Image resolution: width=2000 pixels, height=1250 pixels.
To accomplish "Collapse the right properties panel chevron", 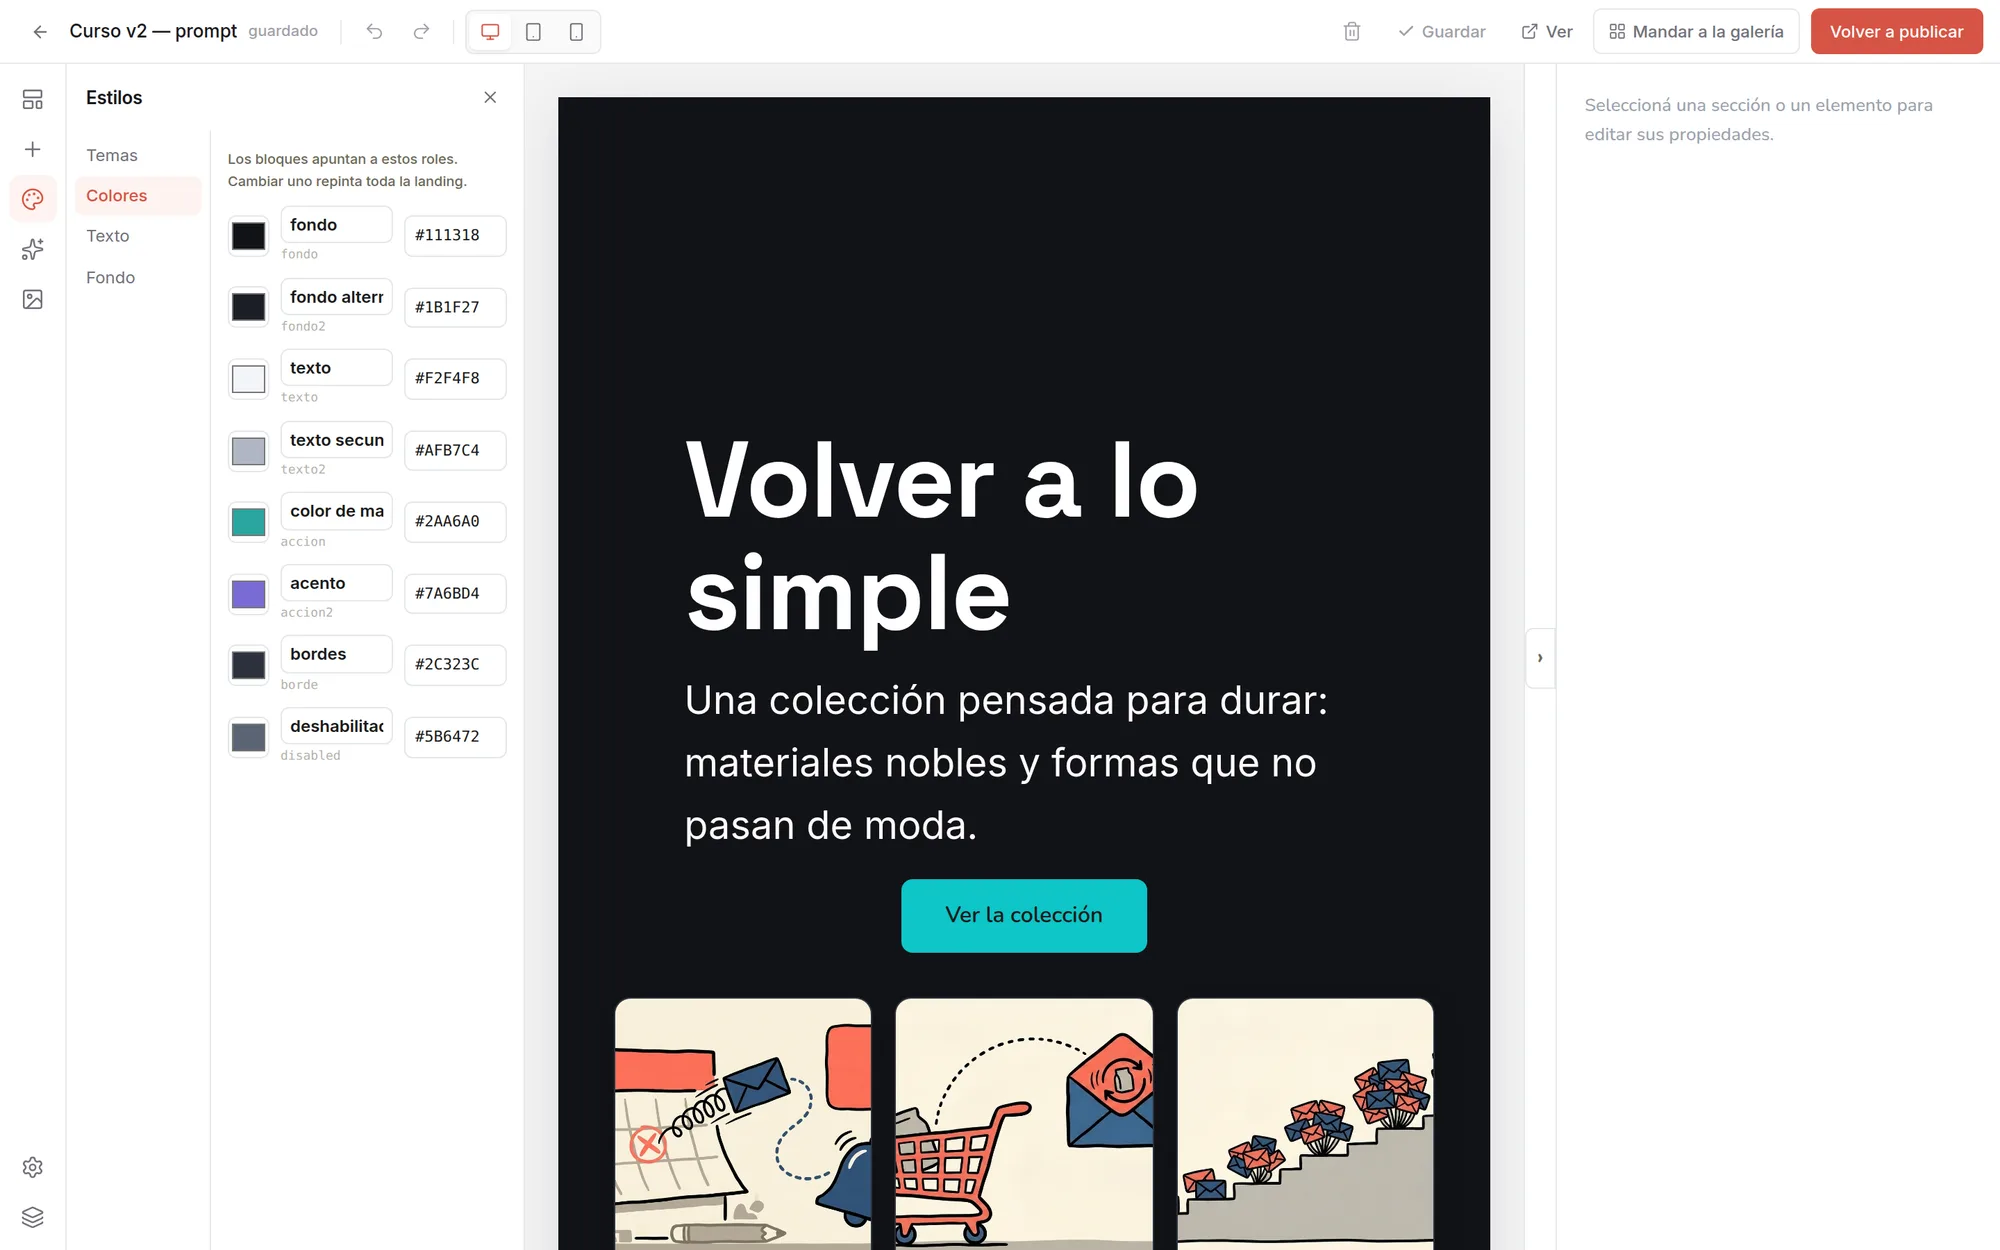I will point(1540,658).
